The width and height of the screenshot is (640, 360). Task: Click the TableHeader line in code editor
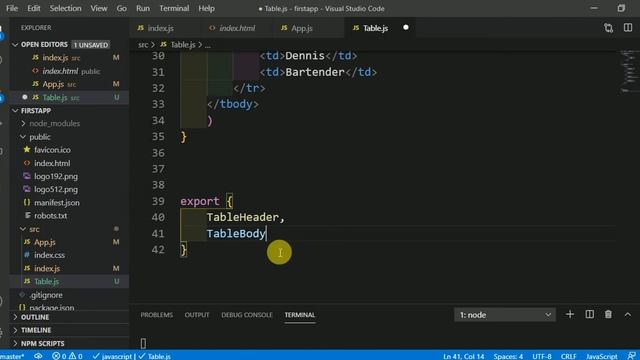tap(245, 217)
